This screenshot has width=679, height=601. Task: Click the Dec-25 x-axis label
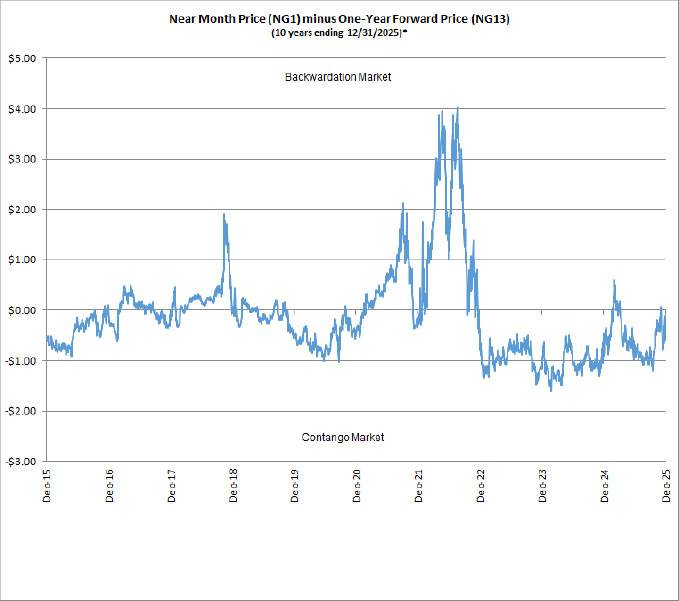[x=665, y=483]
